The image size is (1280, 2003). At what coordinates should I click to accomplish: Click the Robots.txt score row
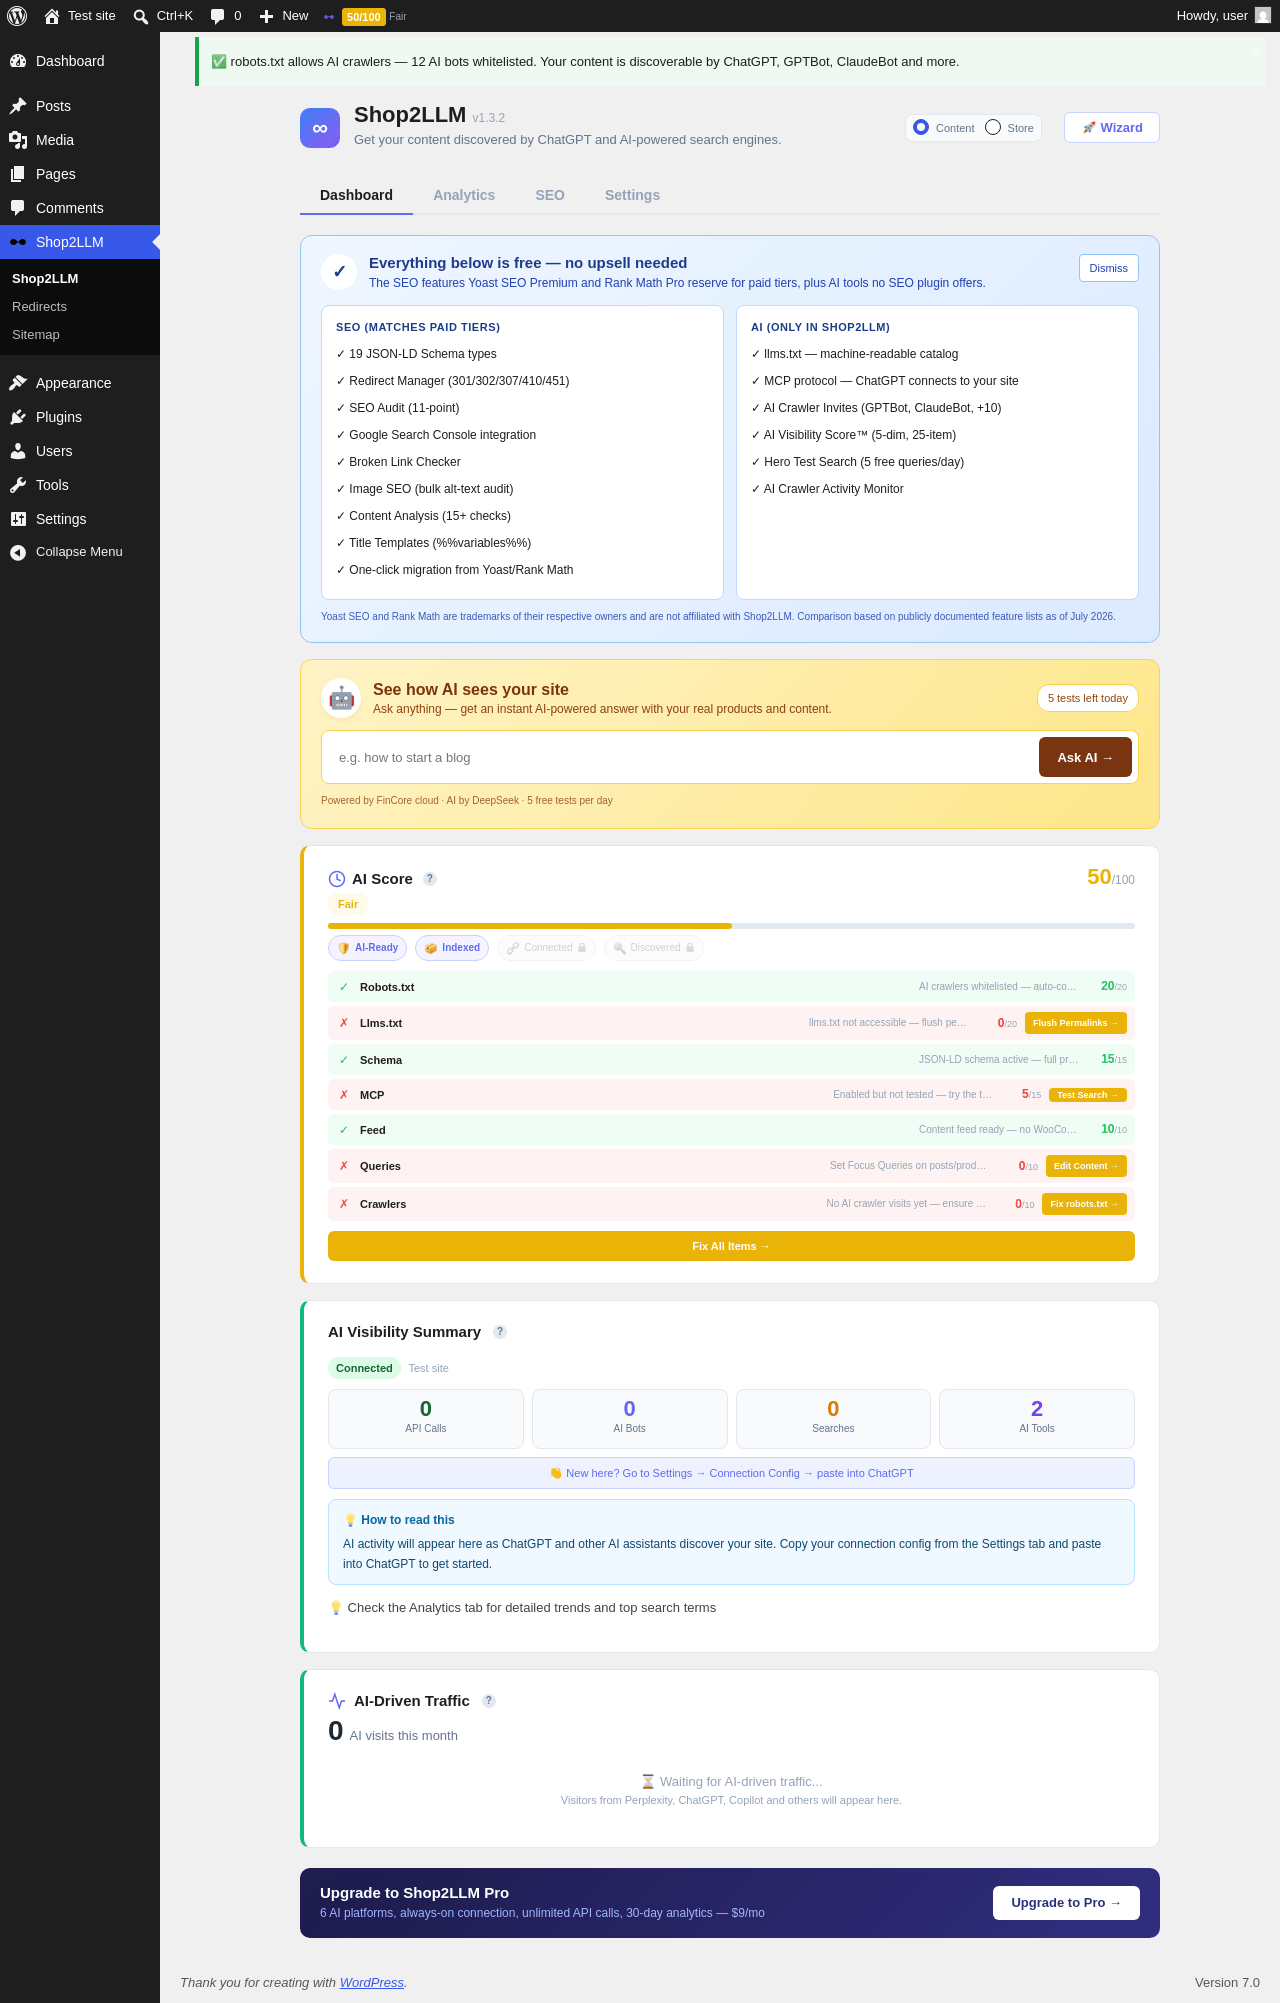731,987
